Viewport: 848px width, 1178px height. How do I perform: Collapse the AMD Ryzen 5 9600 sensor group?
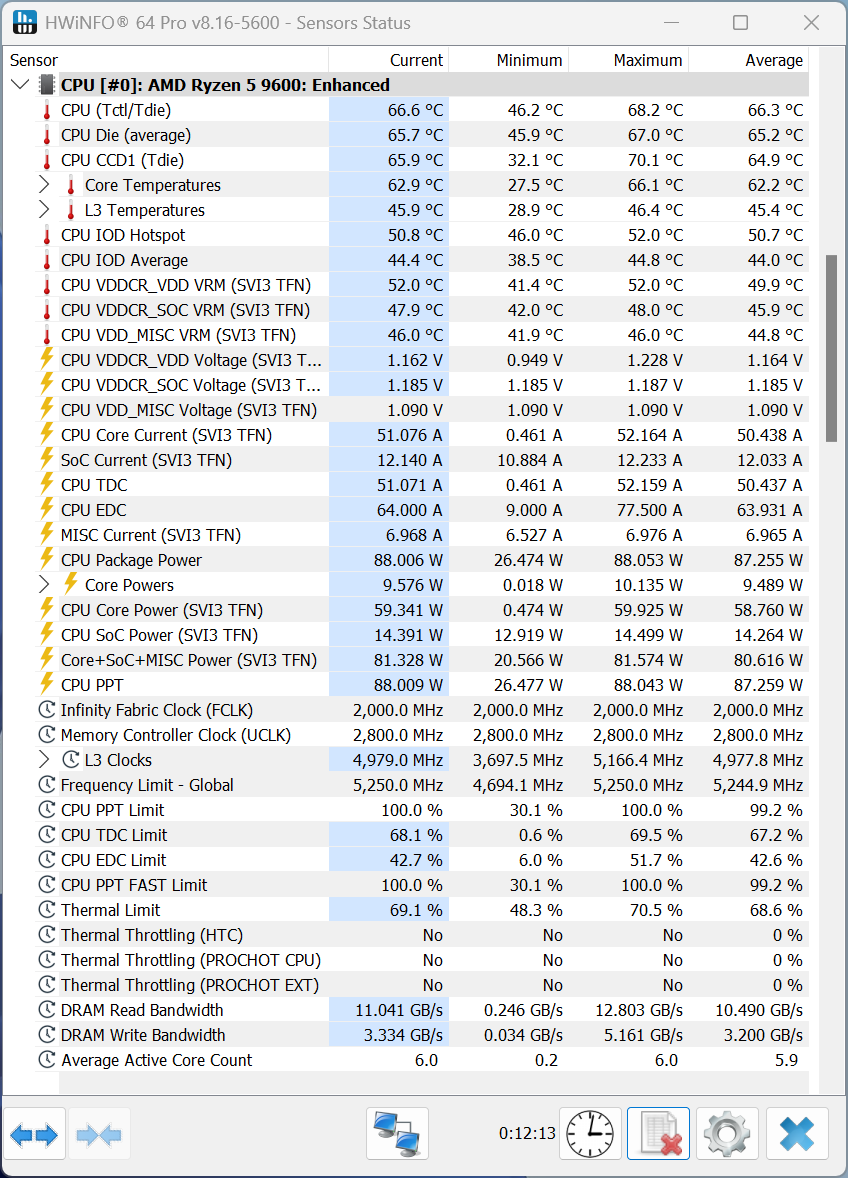coord(20,84)
